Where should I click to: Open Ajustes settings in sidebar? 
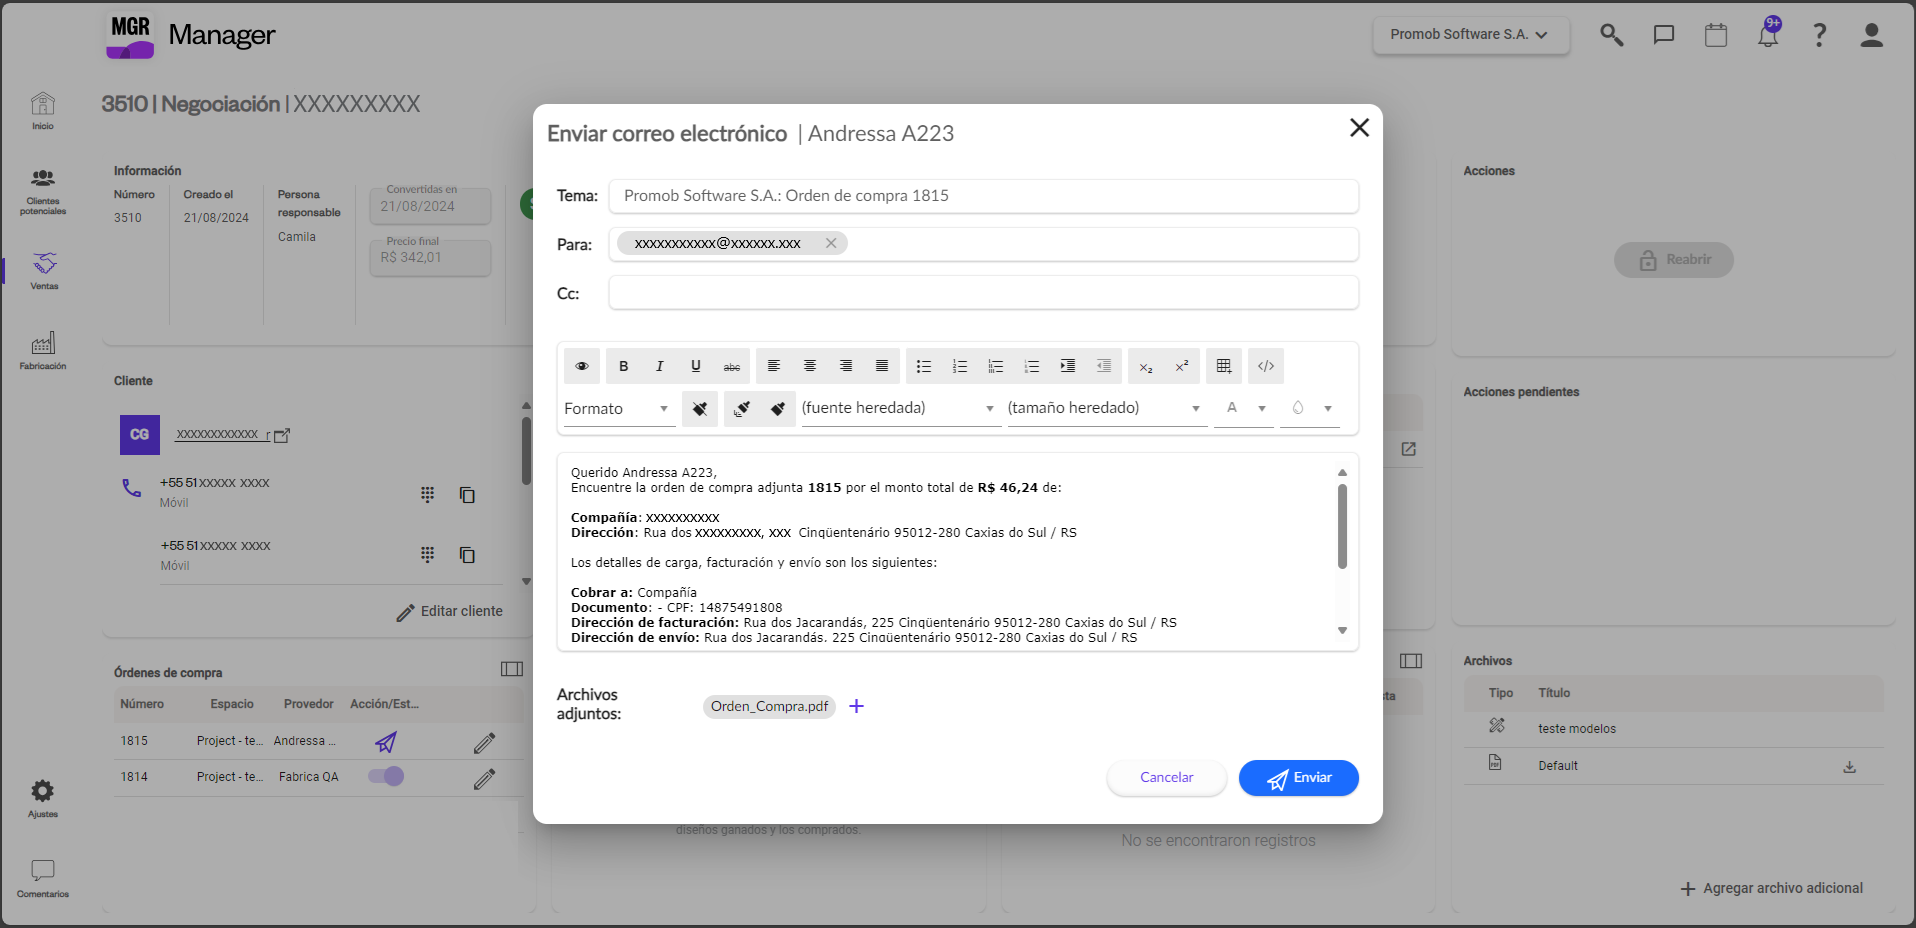pos(43,799)
